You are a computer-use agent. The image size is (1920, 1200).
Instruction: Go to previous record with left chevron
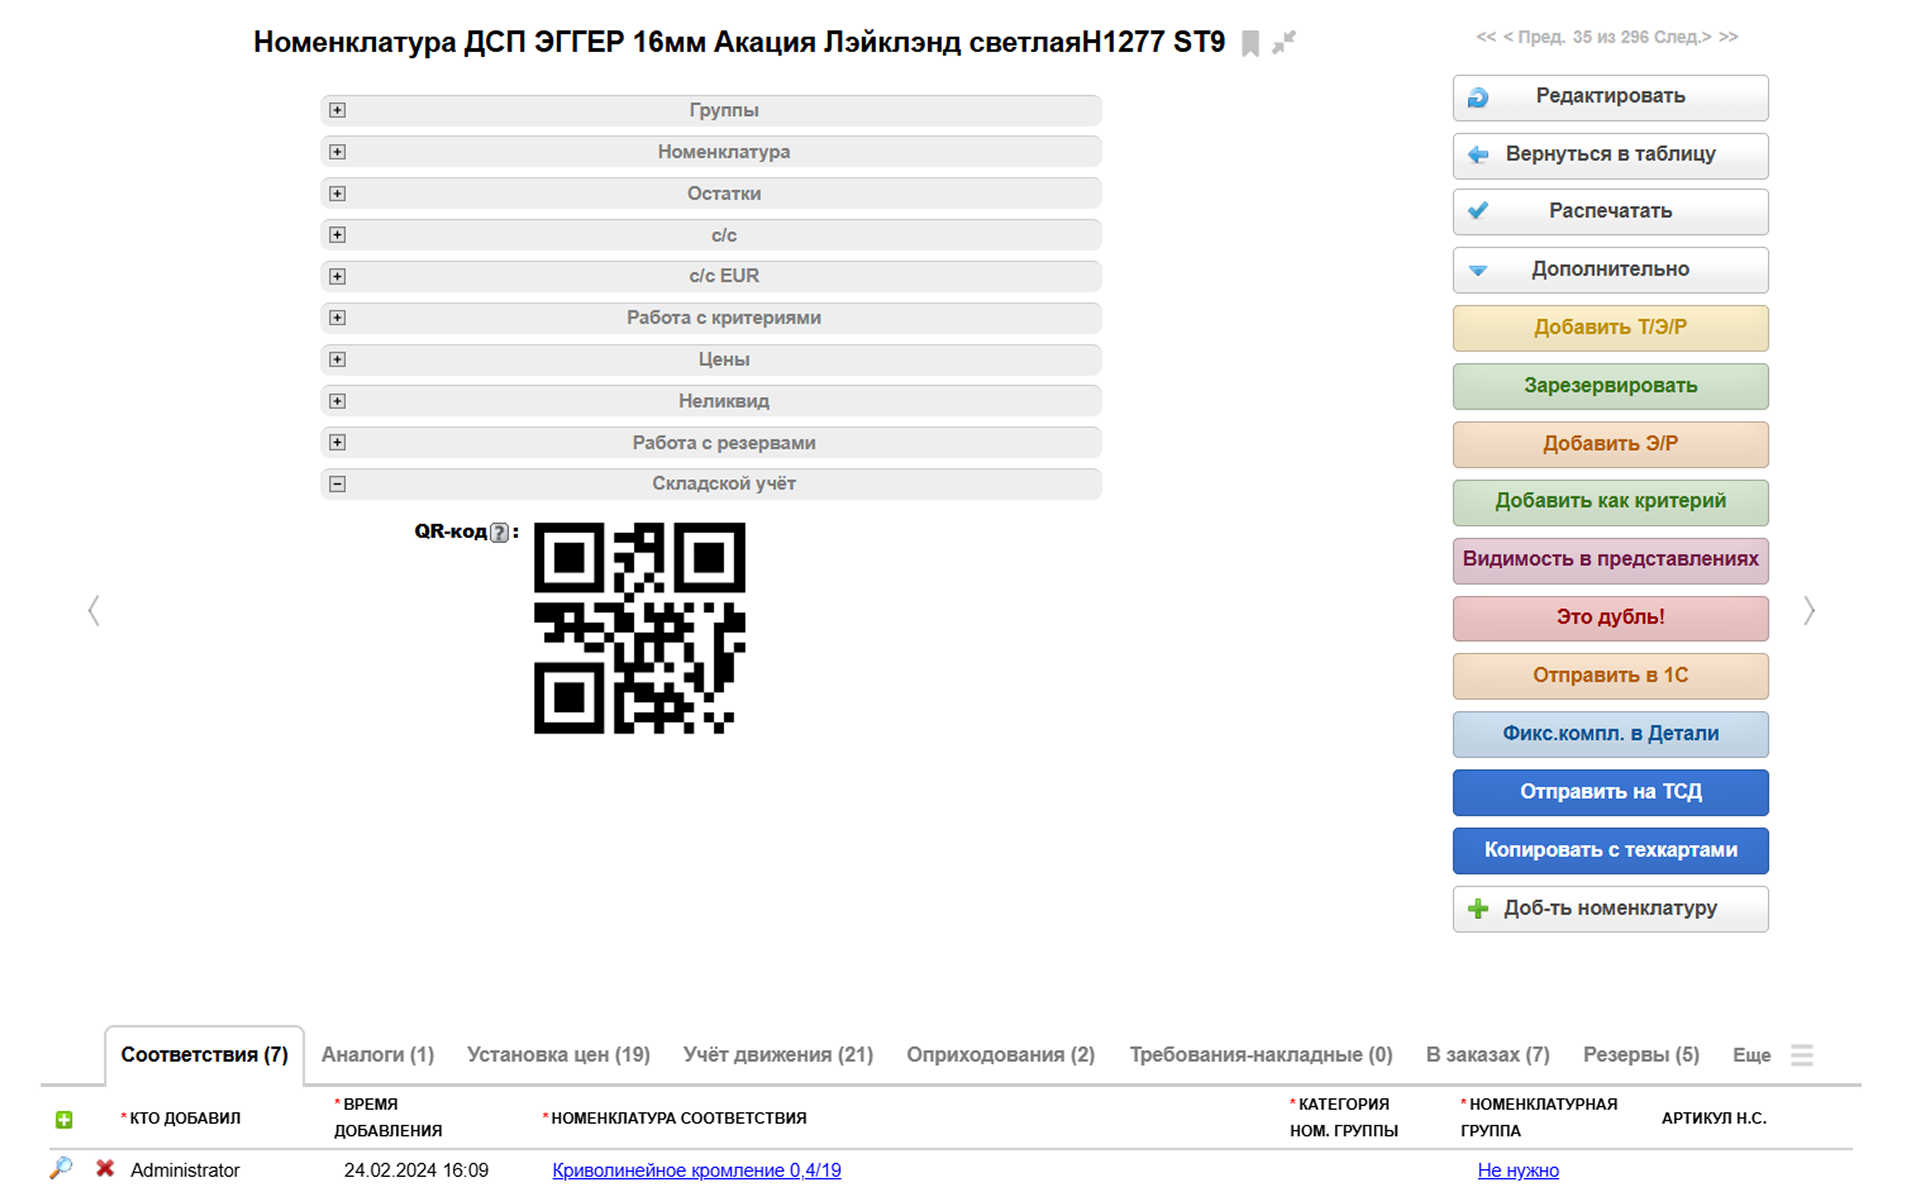click(x=94, y=611)
